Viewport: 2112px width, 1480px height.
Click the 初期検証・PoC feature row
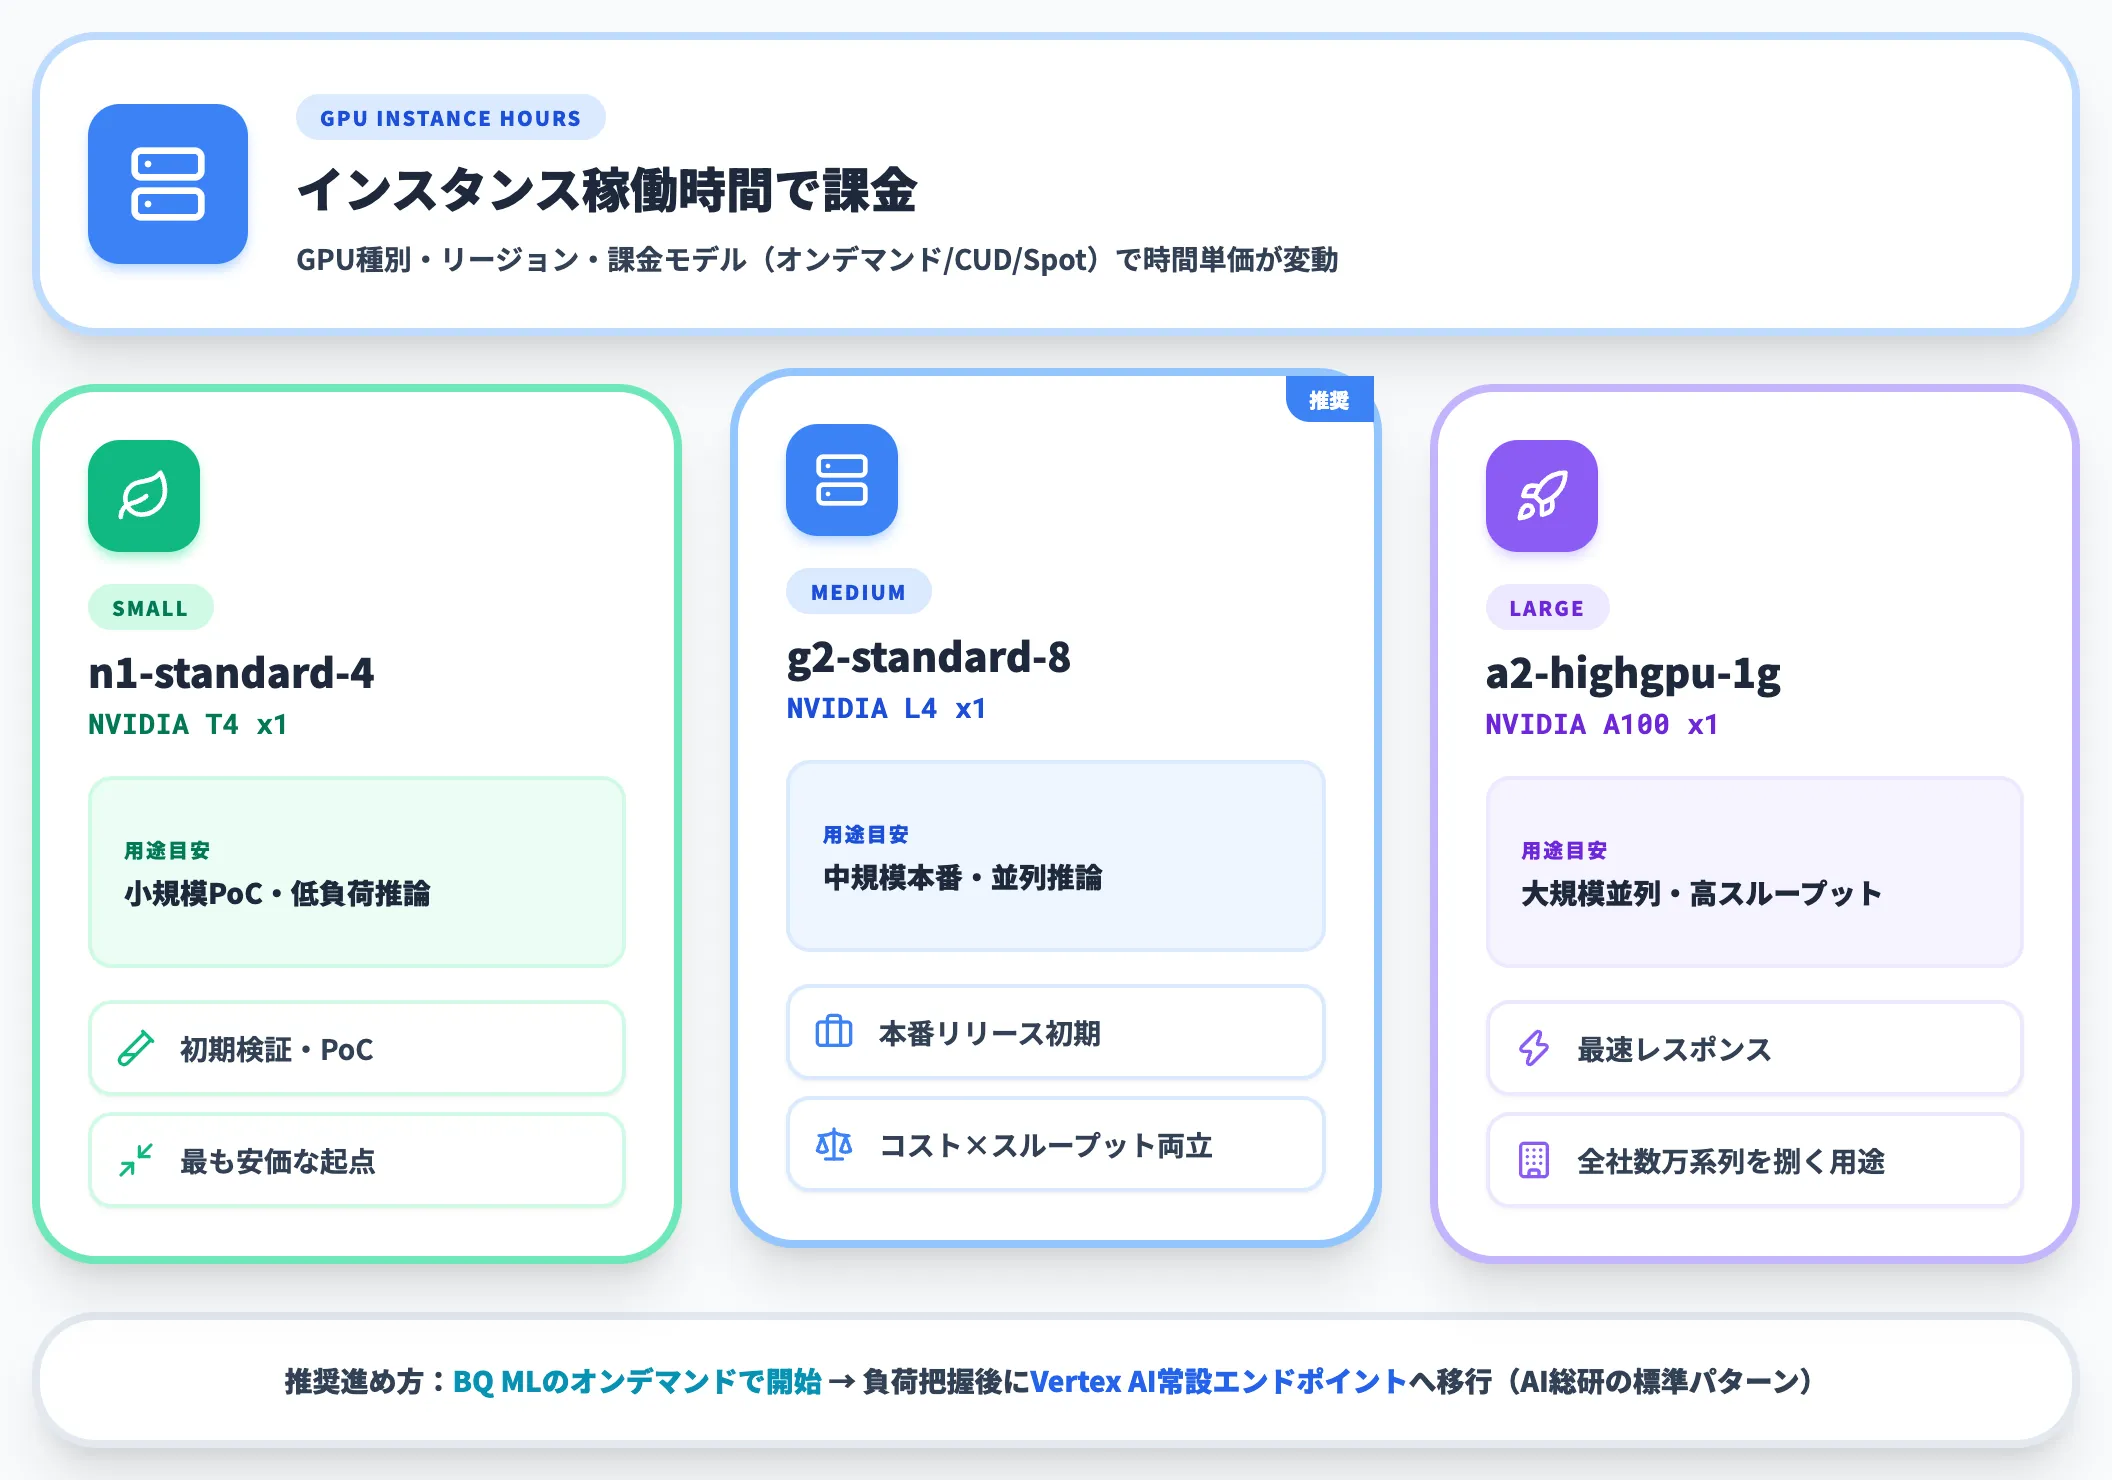coord(357,1049)
